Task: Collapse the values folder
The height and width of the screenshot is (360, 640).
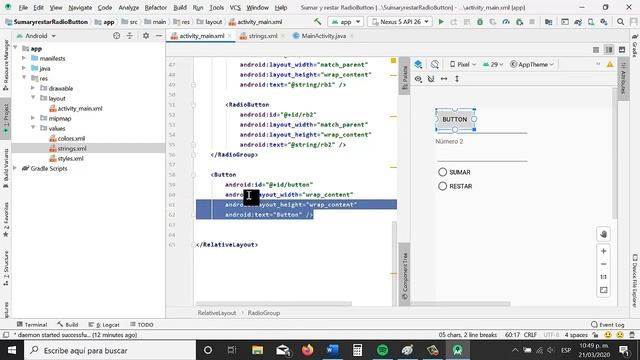Action: [33, 128]
